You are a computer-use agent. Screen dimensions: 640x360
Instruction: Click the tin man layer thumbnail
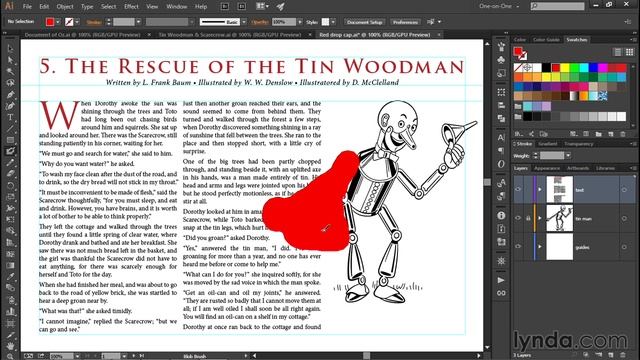[x=559, y=218]
